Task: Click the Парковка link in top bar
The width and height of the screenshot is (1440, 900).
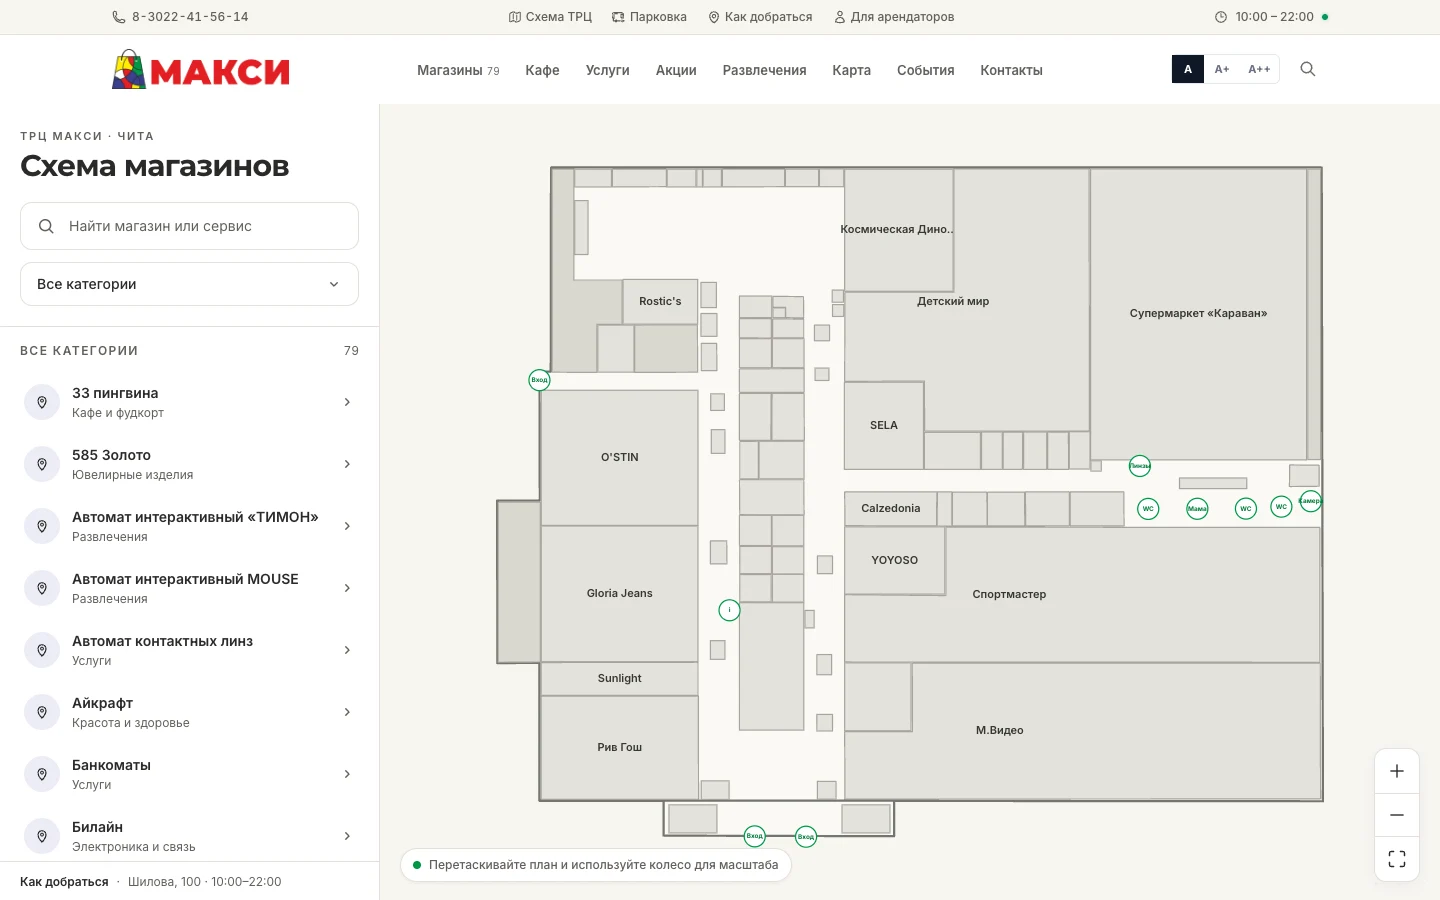Action: click(x=649, y=17)
